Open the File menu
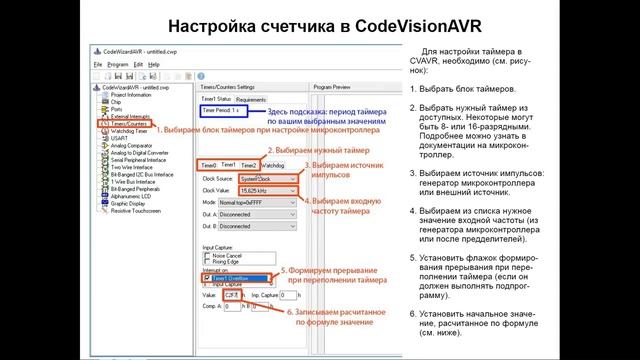This screenshot has height=360, width=640. coord(98,65)
